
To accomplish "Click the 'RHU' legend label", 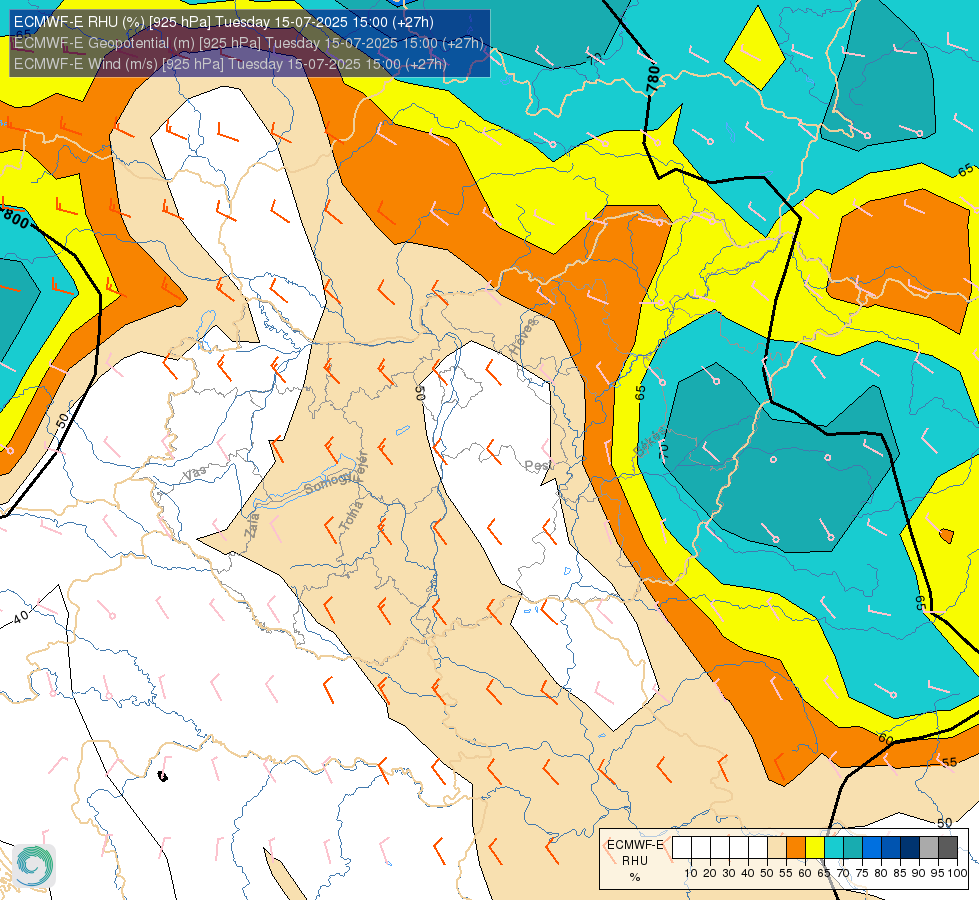I will [x=635, y=861].
